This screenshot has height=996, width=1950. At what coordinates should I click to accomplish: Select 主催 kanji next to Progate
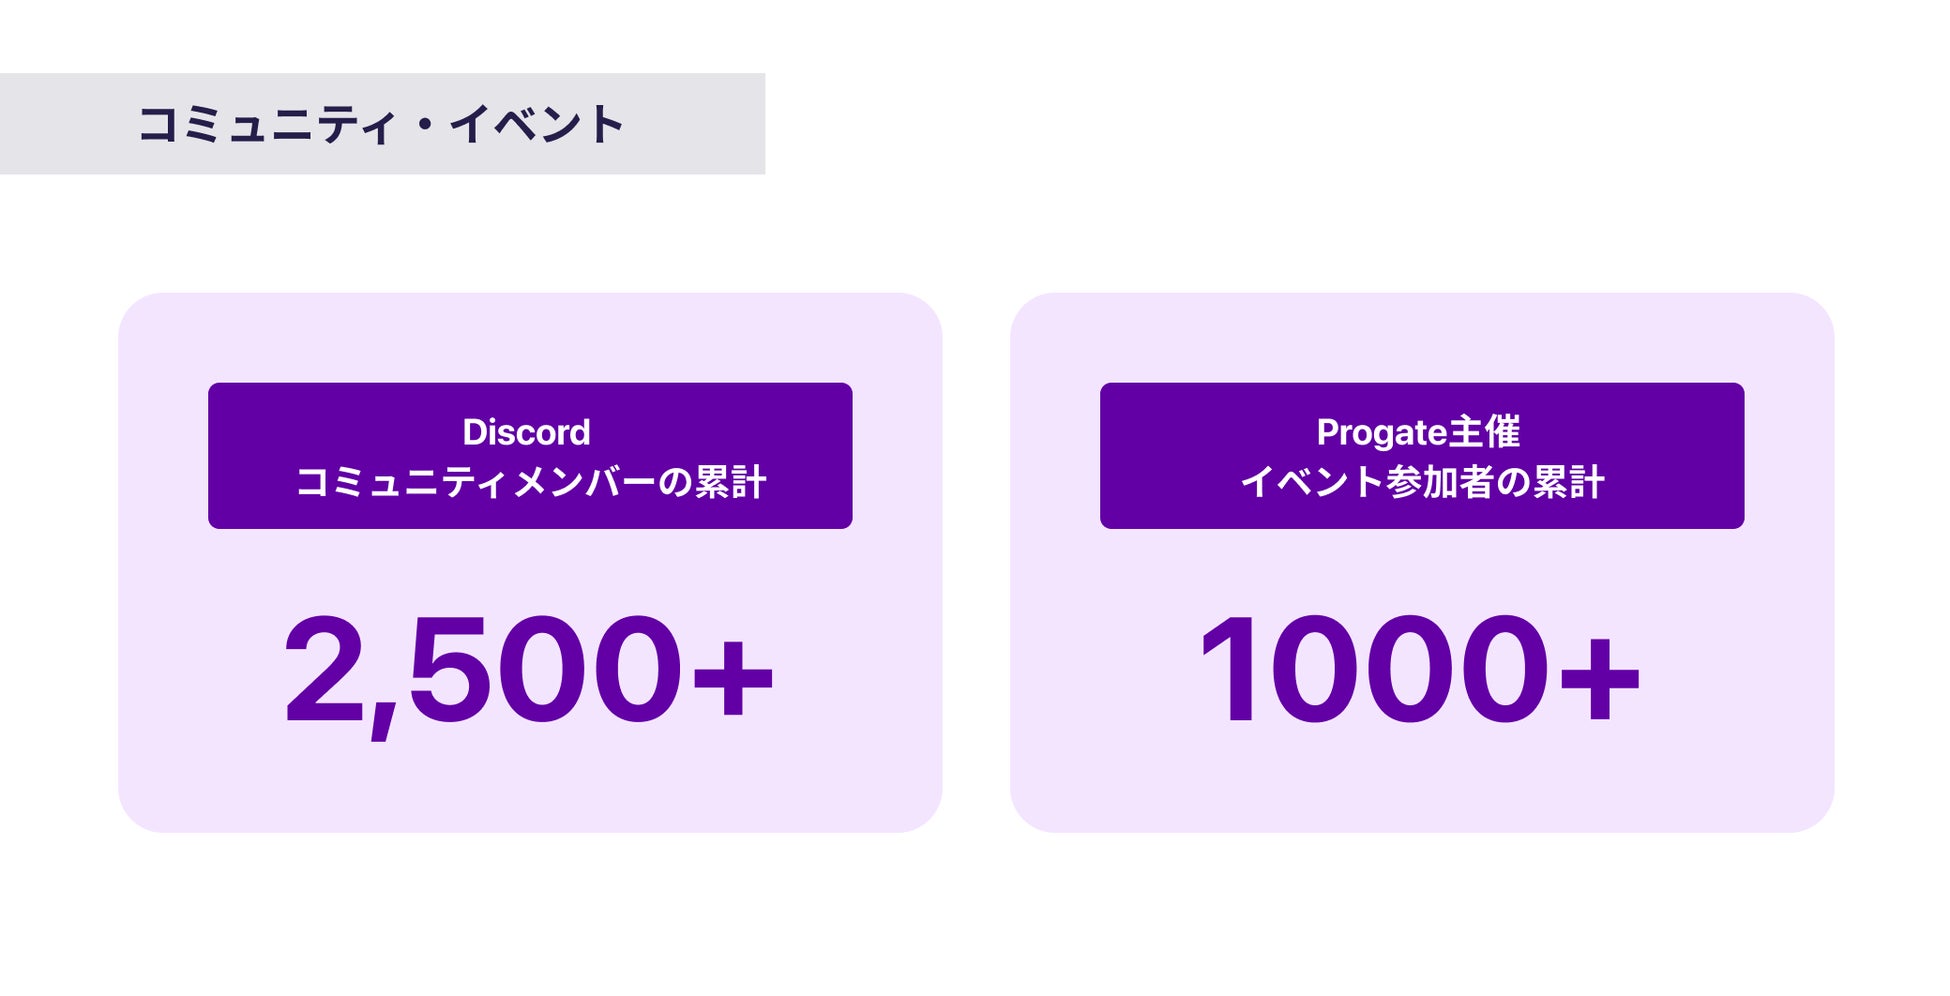[1484, 432]
